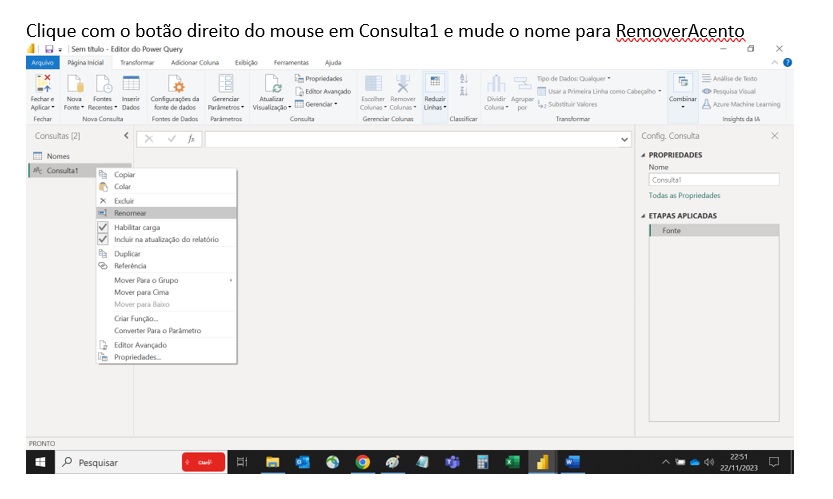
Task: Open the Arquivo tab
Action: (x=42, y=63)
